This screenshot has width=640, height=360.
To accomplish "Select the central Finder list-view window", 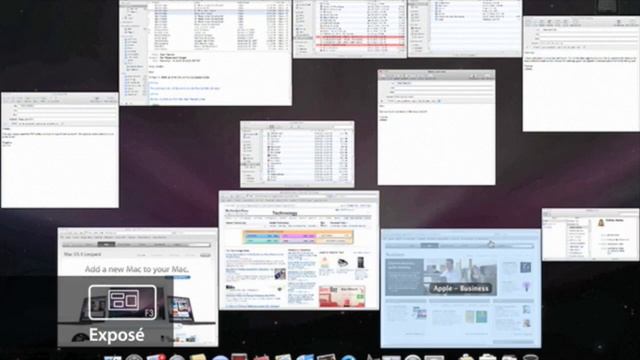I will click(297, 154).
